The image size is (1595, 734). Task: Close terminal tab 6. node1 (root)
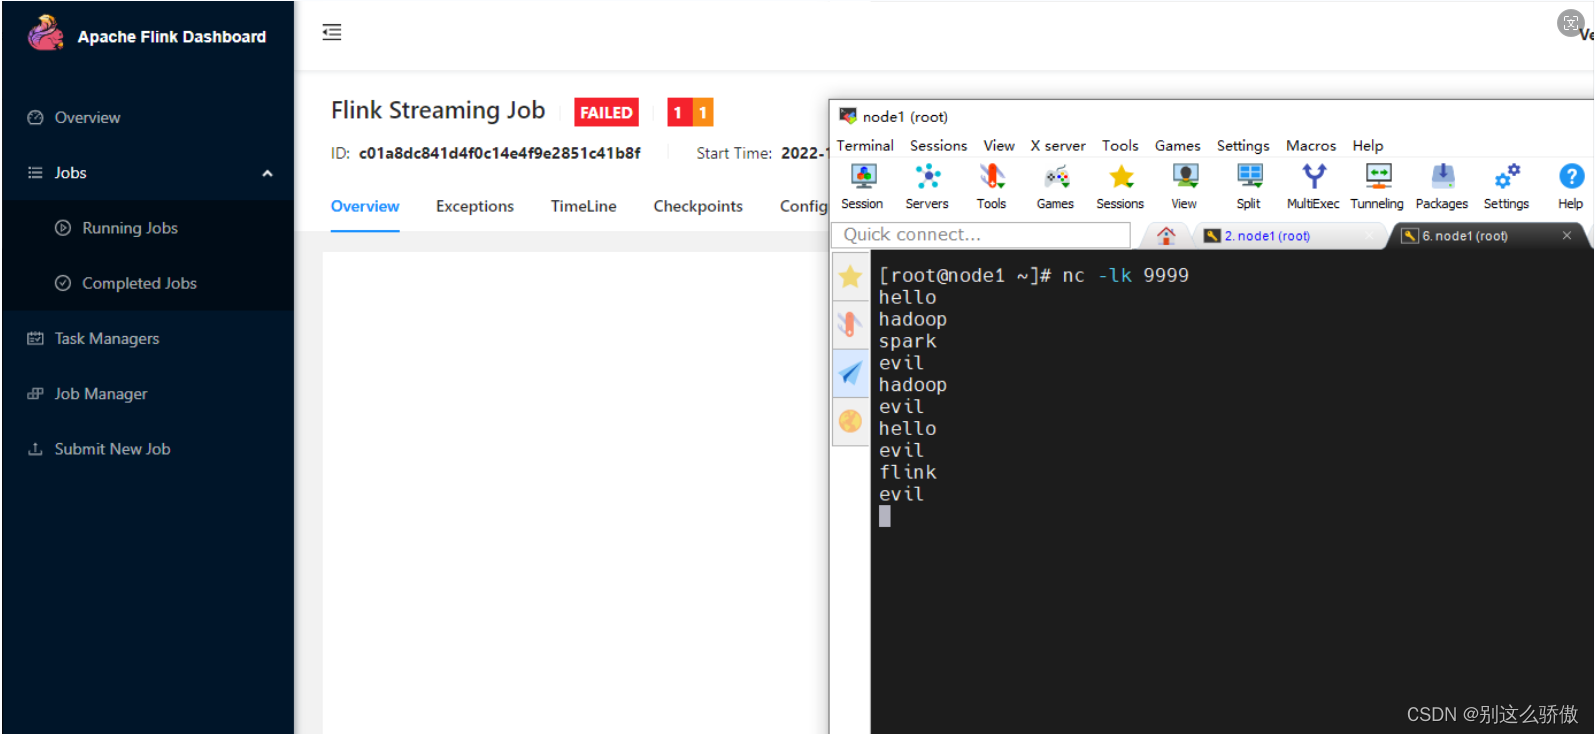click(1567, 235)
